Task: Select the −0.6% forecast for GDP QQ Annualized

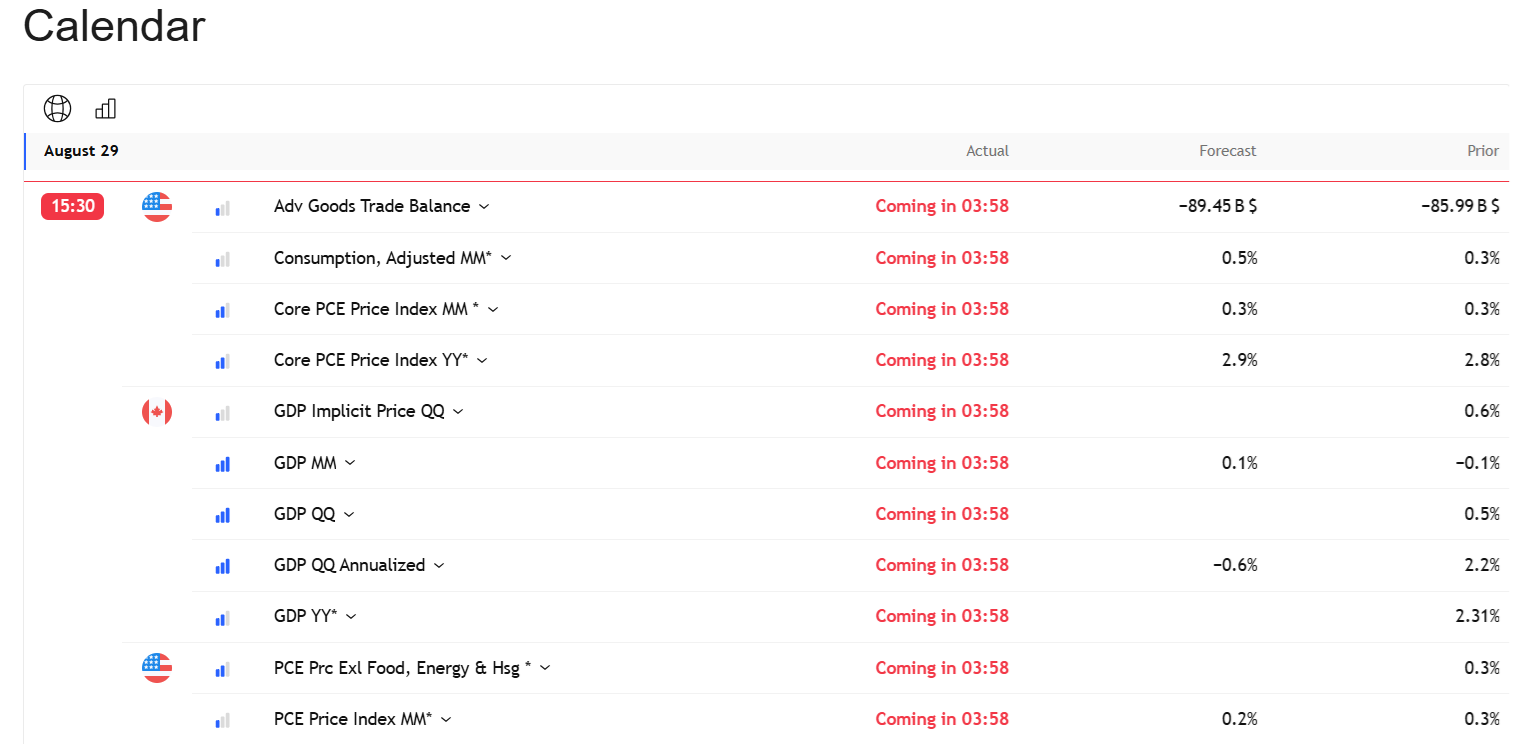Action: coord(1235,565)
